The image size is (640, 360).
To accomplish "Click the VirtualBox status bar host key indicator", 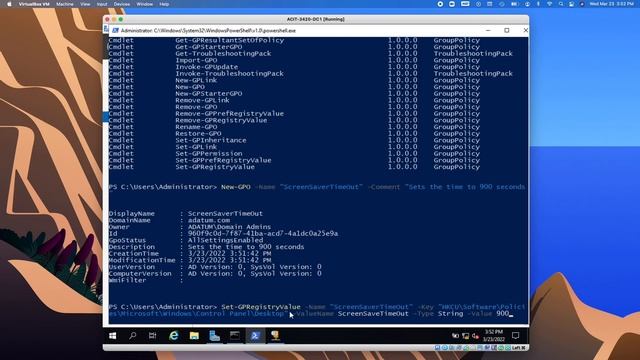I will point(518,348).
